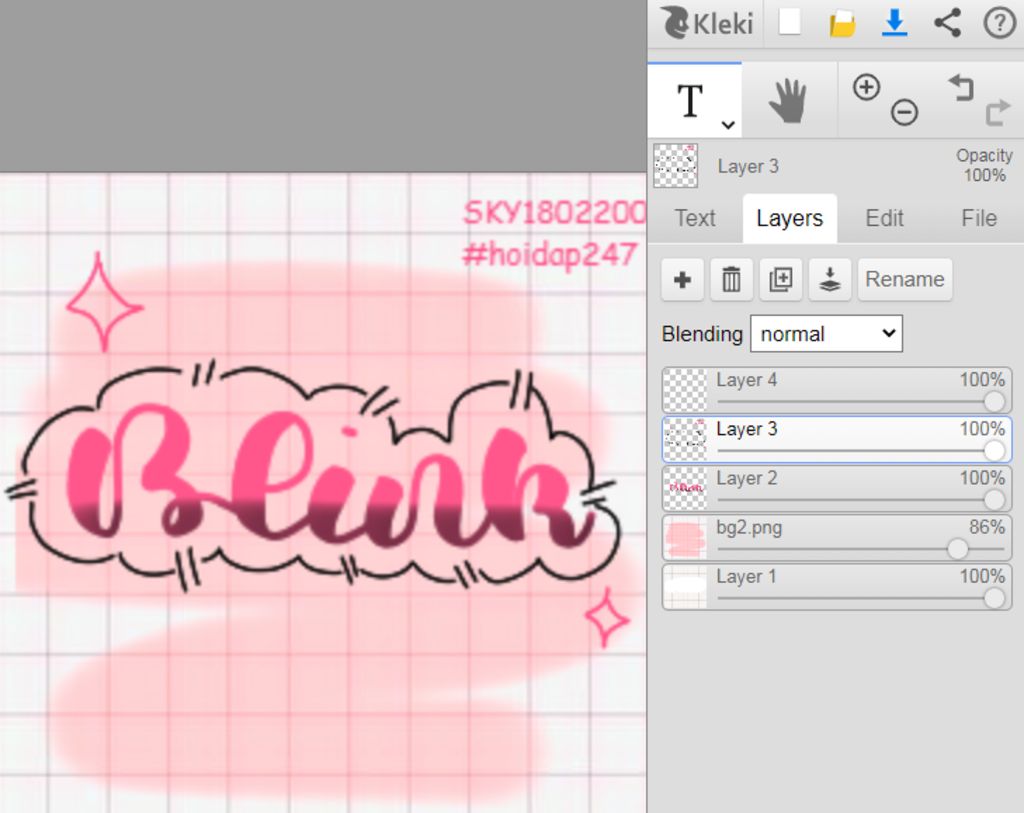
Task: Expand the tool selection chevron
Action: [x=728, y=124]
